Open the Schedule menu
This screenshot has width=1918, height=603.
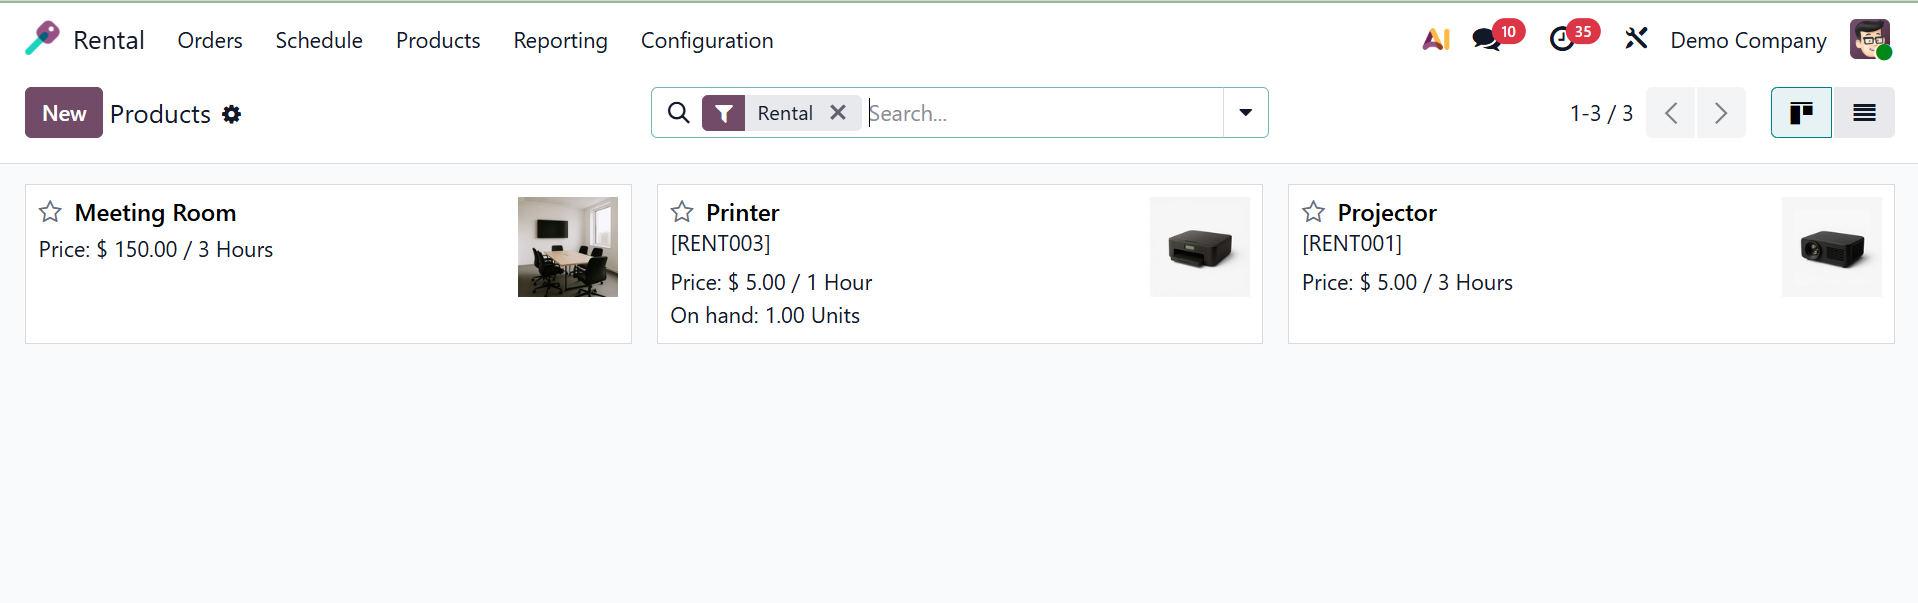pos(319,40)
